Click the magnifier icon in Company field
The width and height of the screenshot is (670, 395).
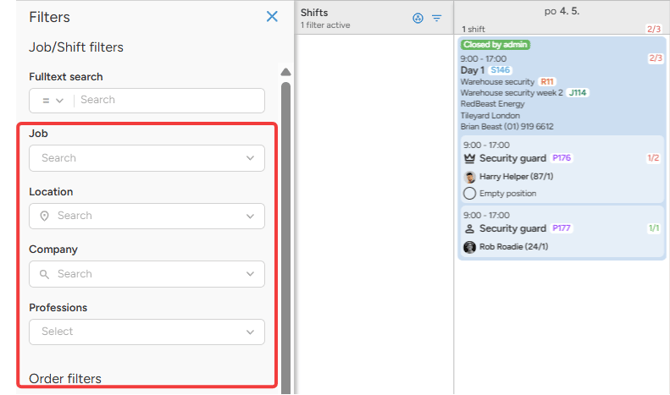44,274
